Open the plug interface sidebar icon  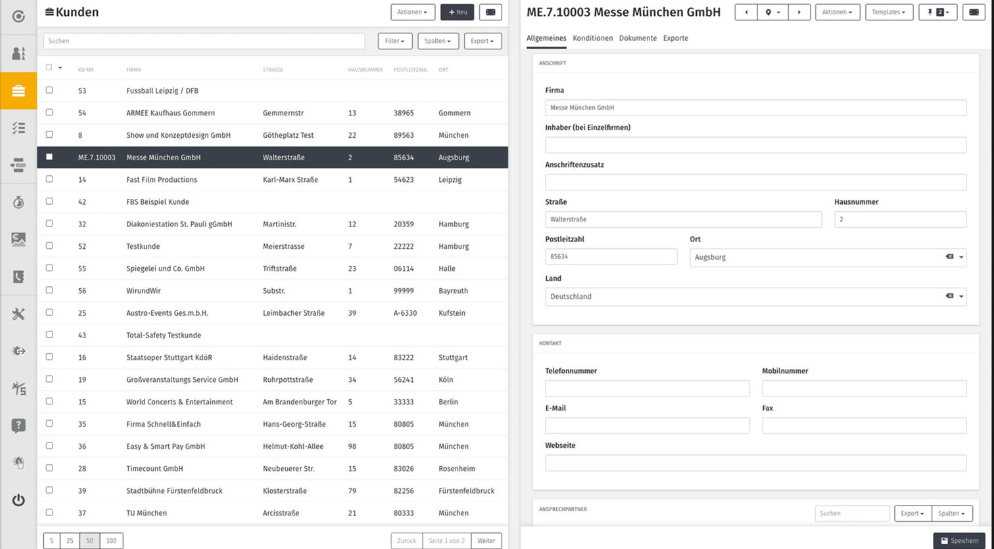coord(18,351)
